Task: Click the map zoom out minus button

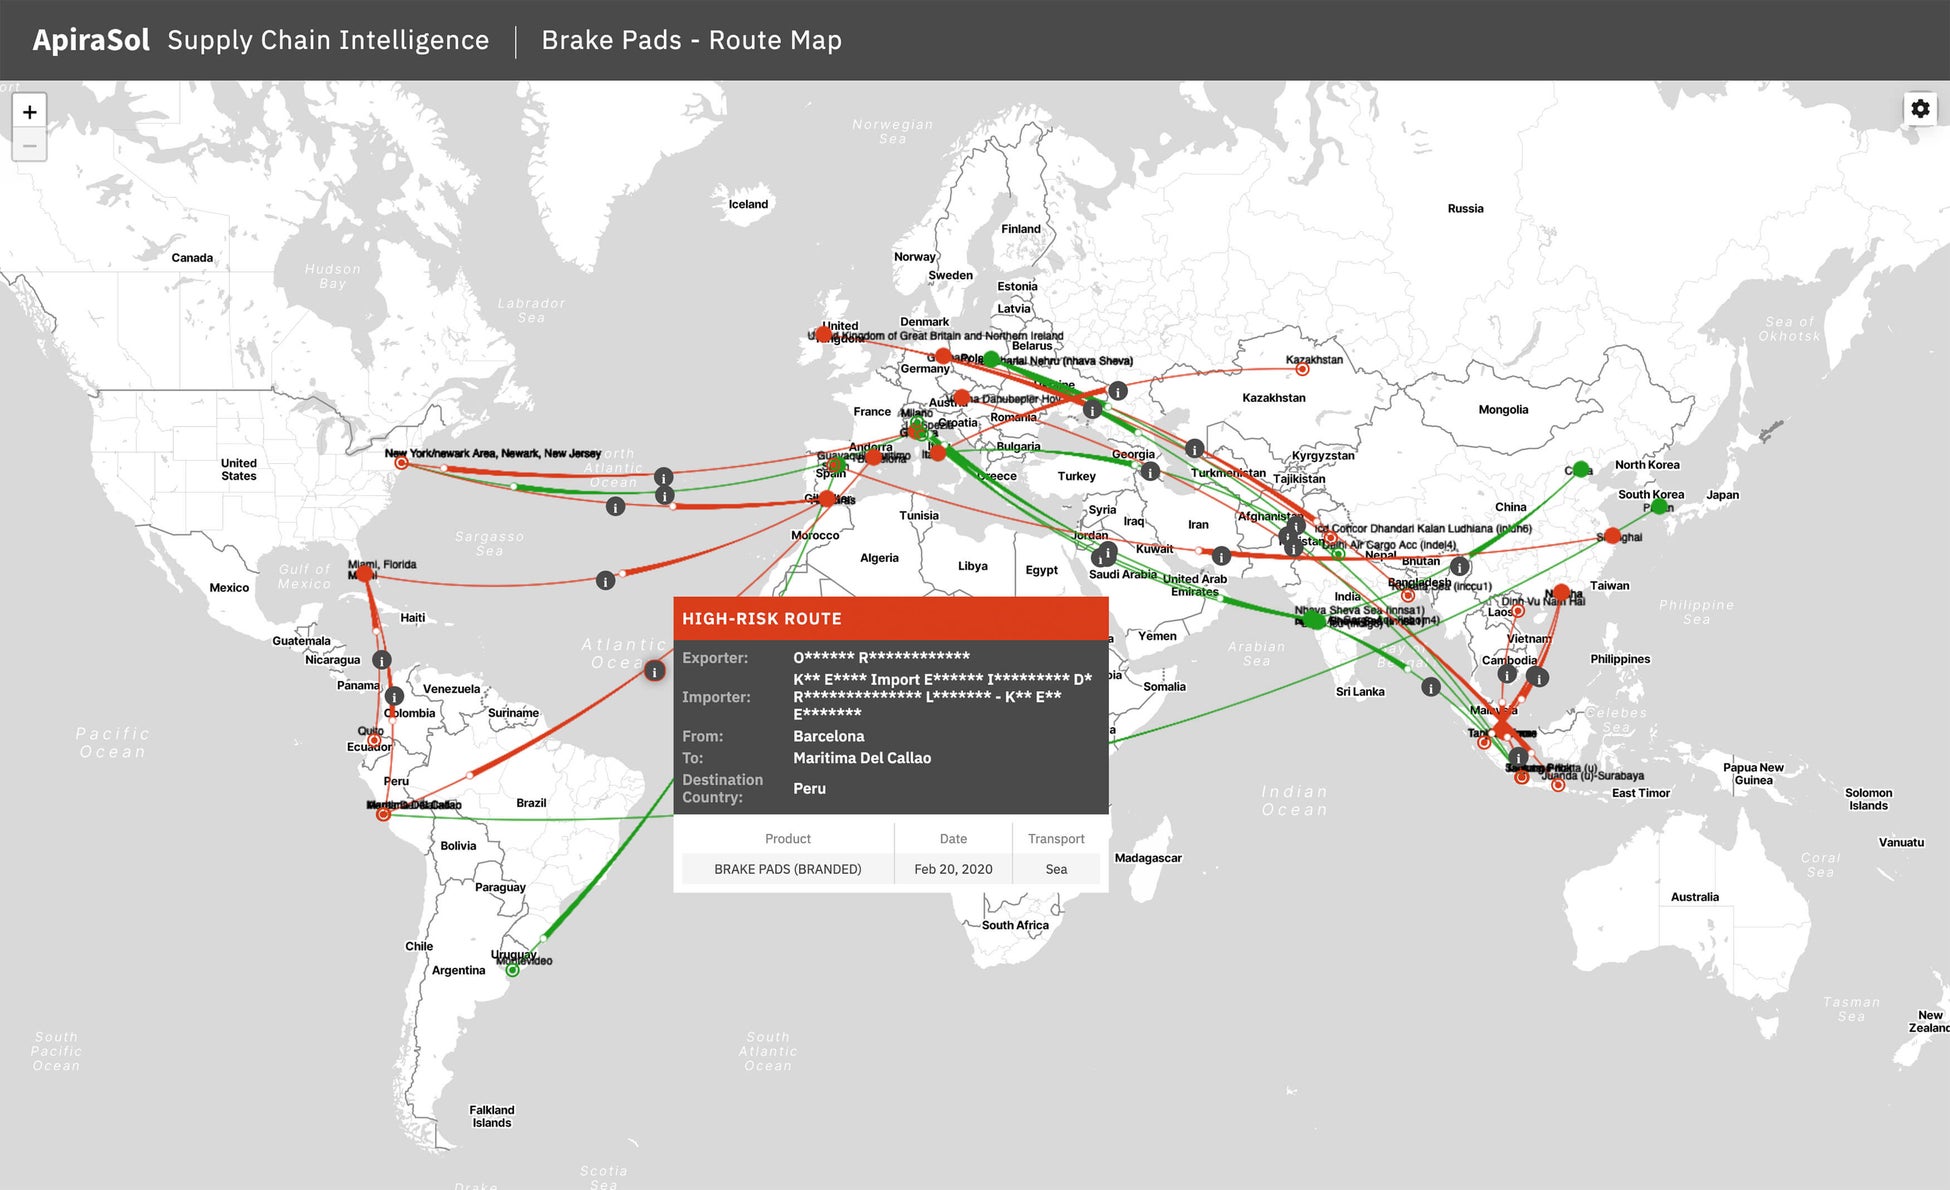Action: 29,146
